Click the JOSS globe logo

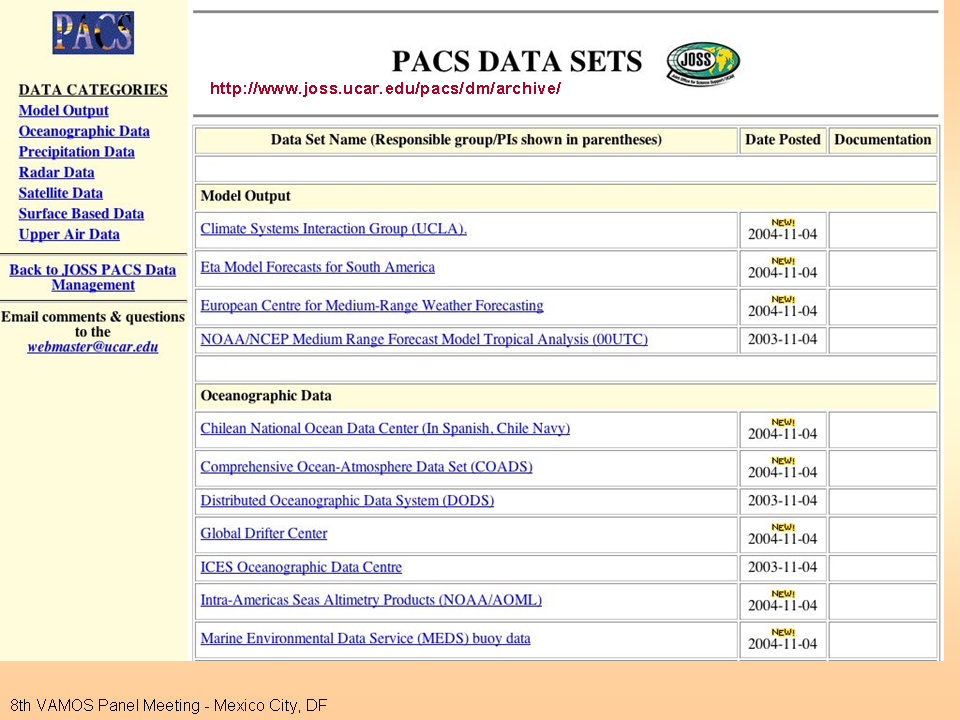point(703,63)
